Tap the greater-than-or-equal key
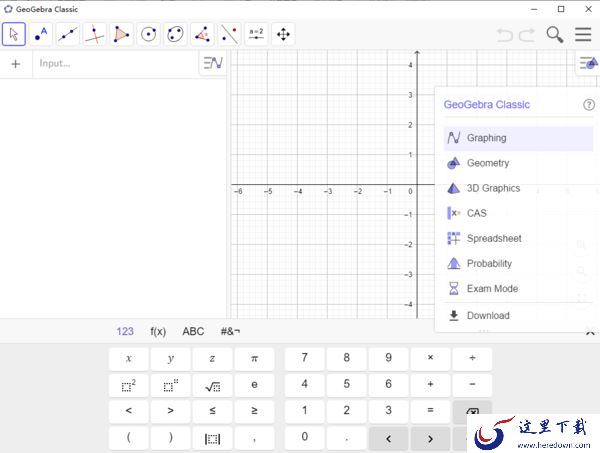The height and width of the screenshot is (453, 600). pyautogui.click(x=254, y=411)
